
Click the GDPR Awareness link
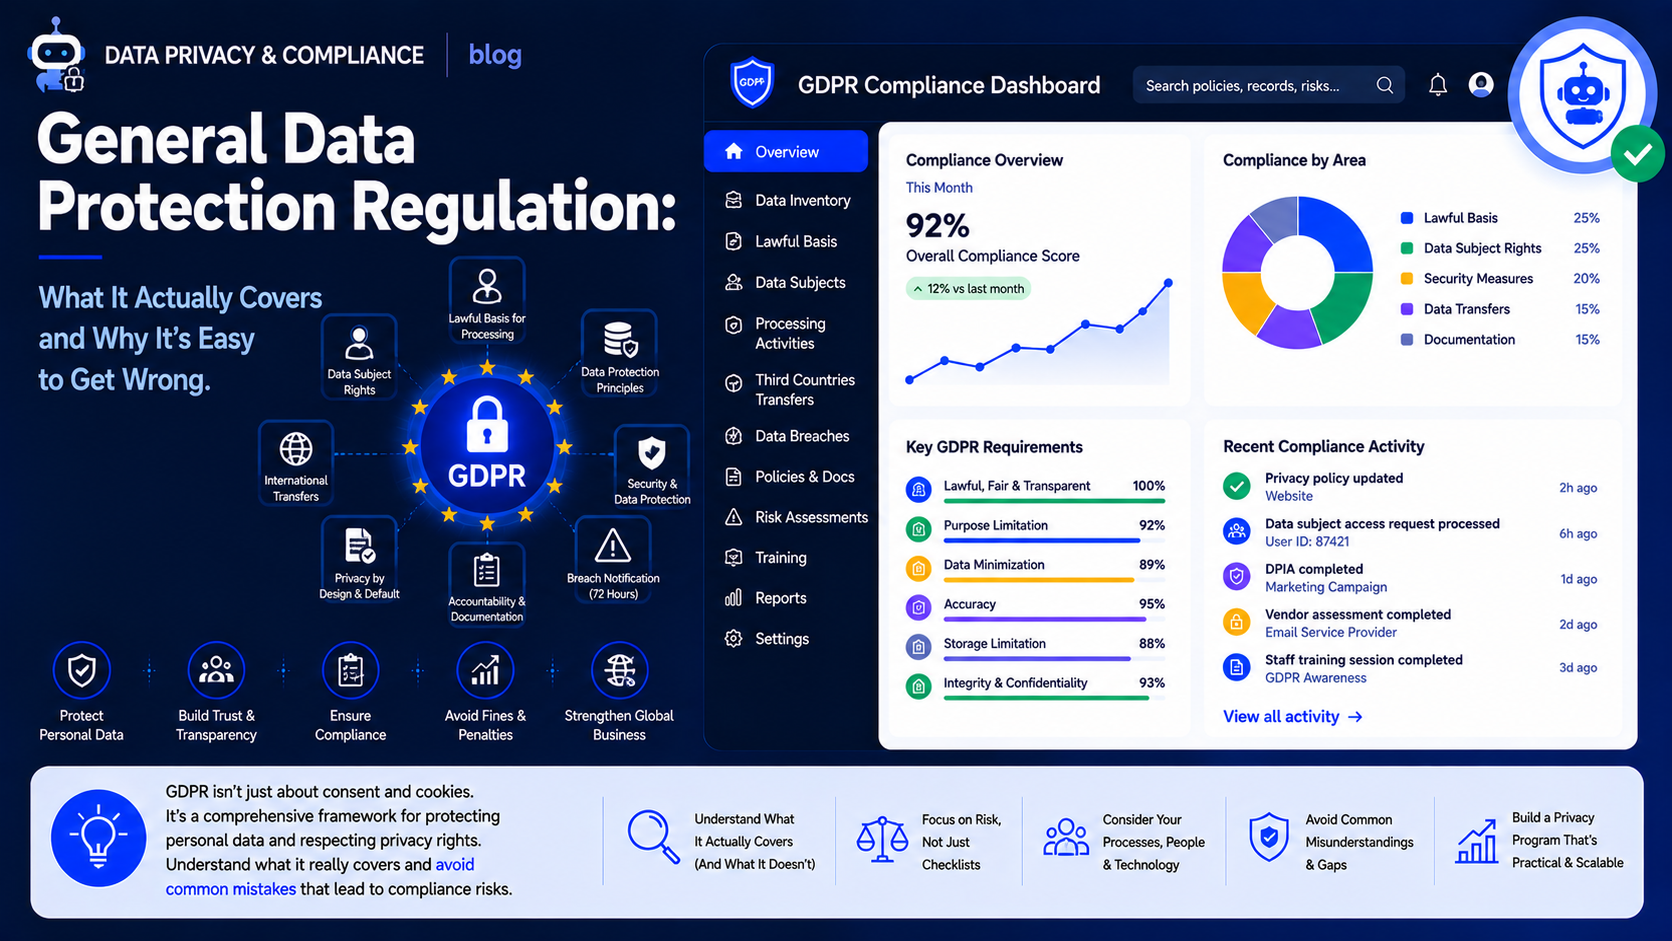(x=1315, y=678)
